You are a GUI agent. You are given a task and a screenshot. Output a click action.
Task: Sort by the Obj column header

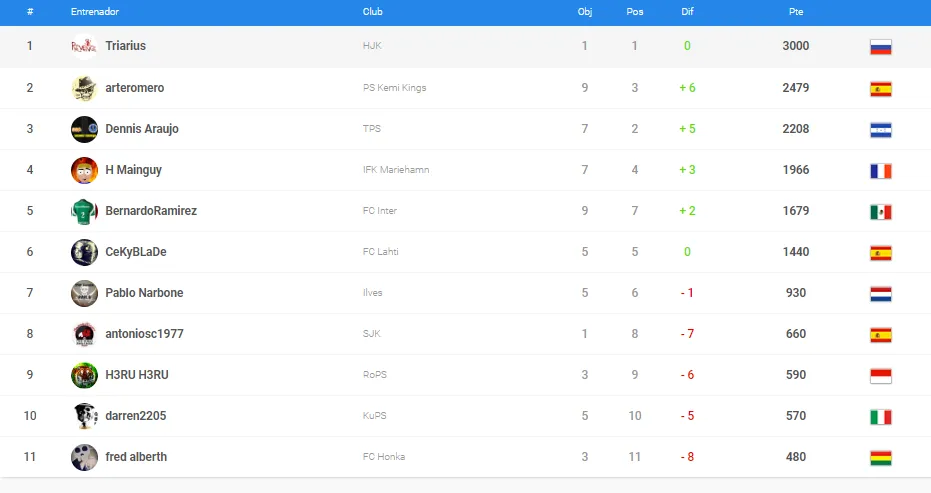coord(585,12)
